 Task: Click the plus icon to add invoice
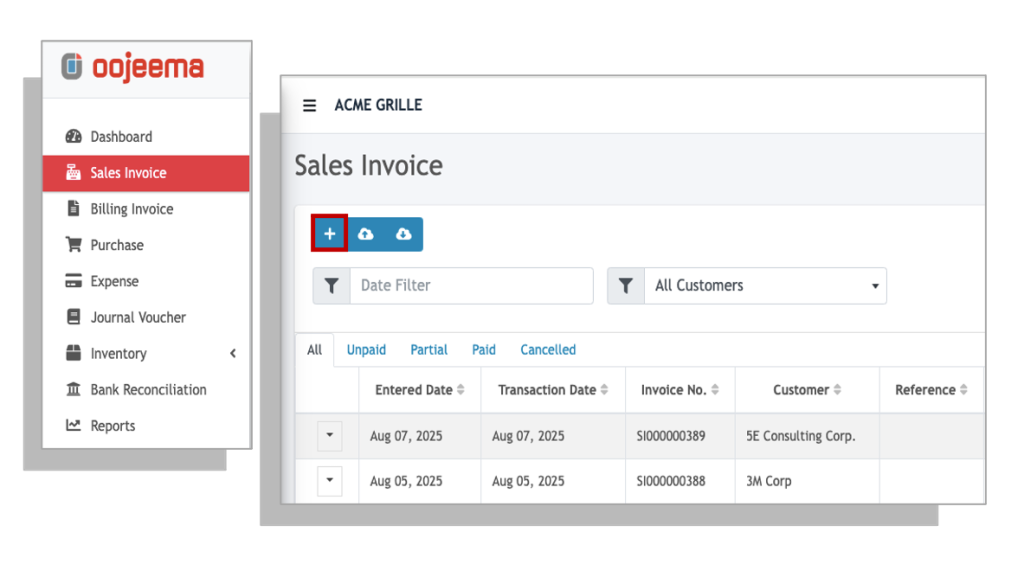pos(329,234)
